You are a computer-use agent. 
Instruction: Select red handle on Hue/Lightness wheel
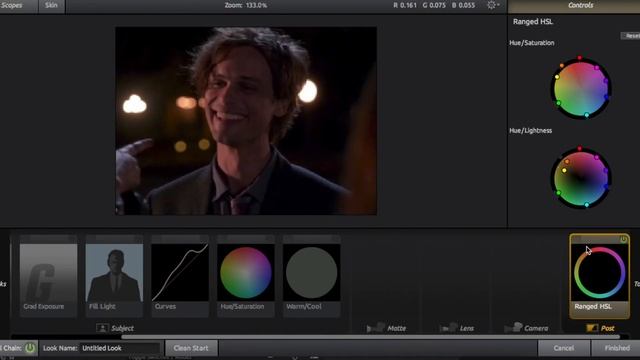(x=580, y=149)
